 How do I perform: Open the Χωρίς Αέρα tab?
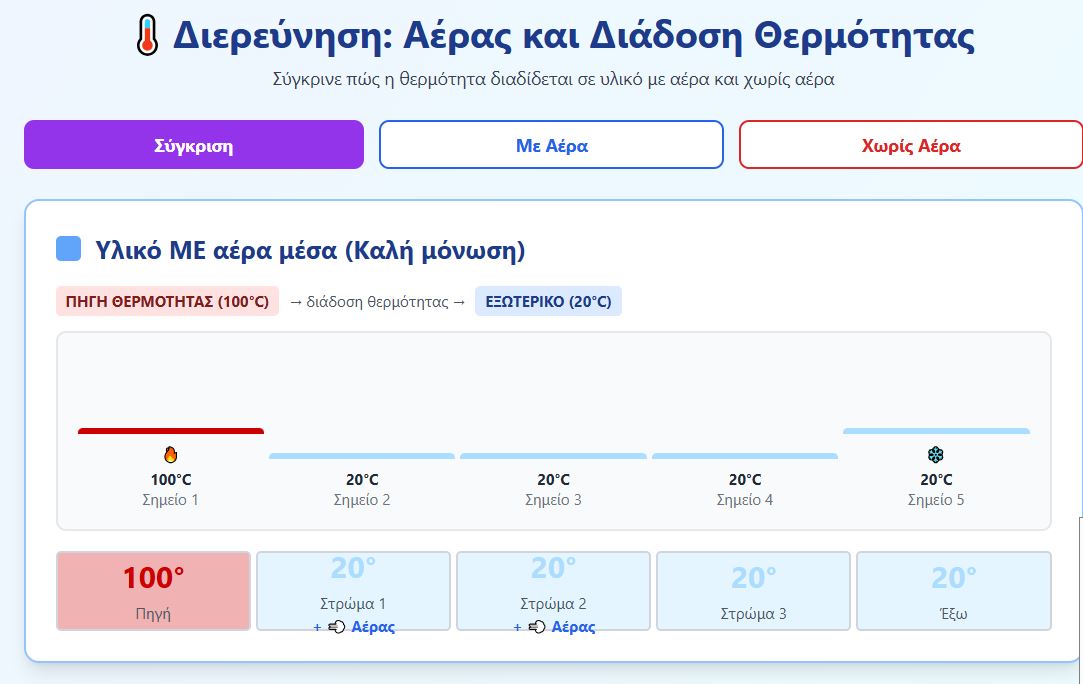click(x=910, y=145)
